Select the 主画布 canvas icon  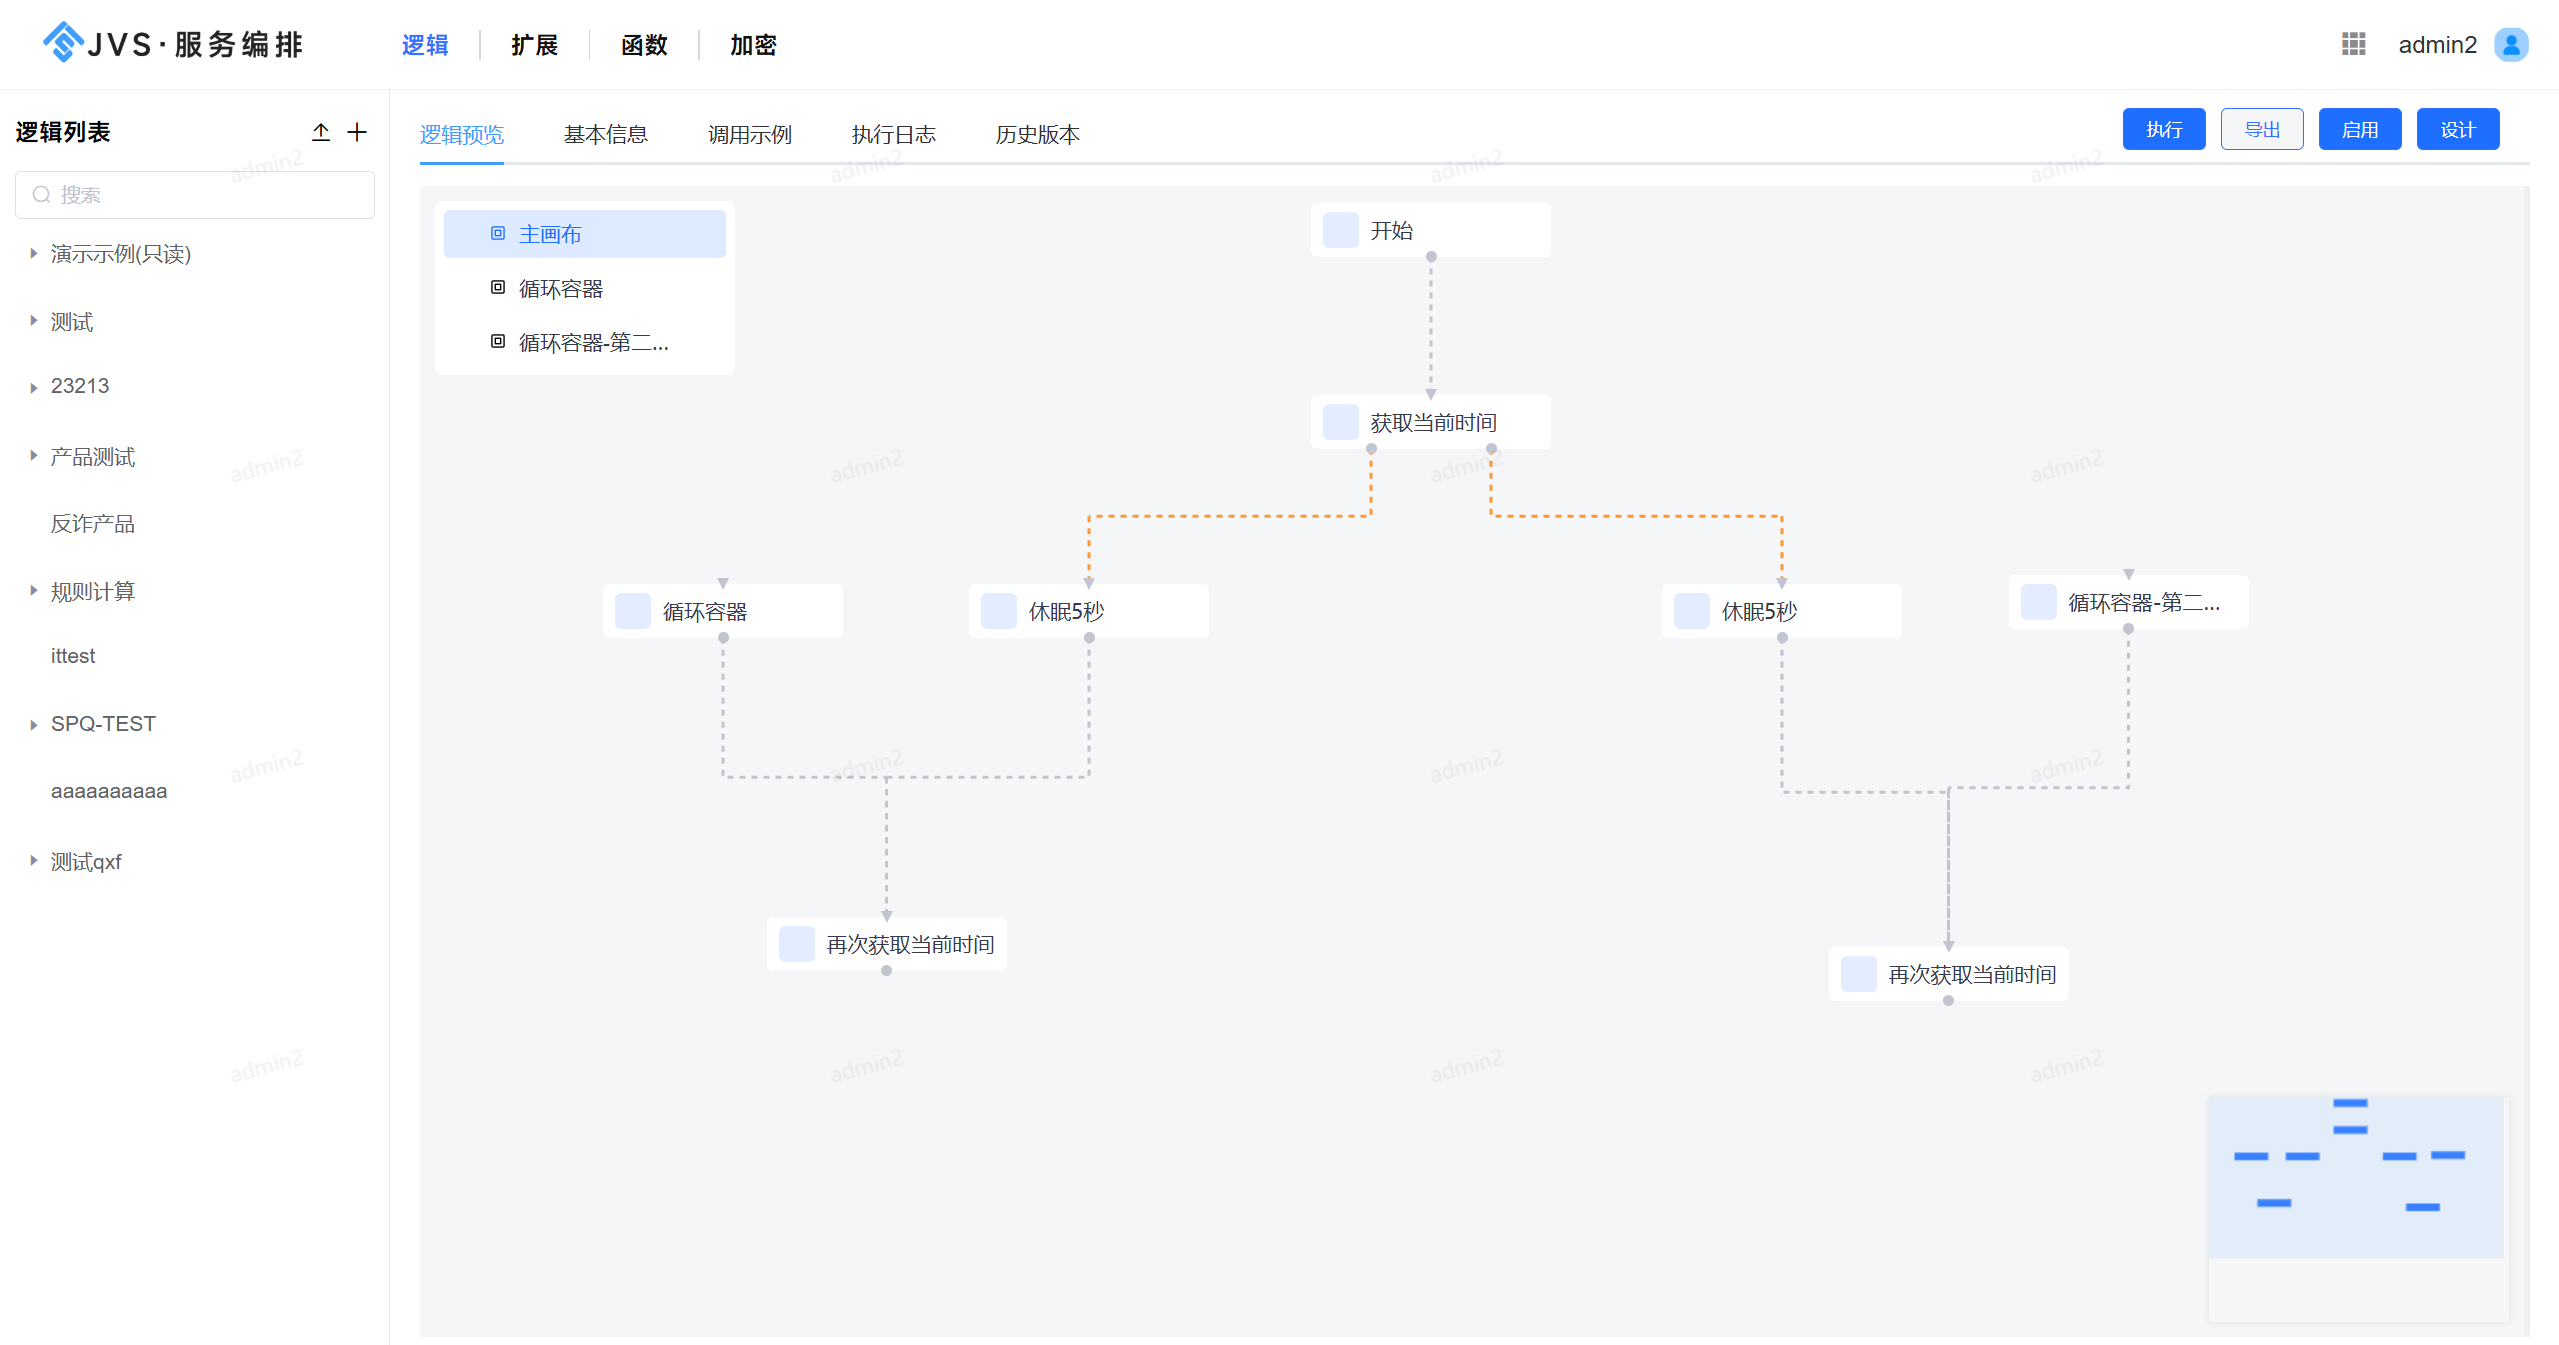(497, 233)
